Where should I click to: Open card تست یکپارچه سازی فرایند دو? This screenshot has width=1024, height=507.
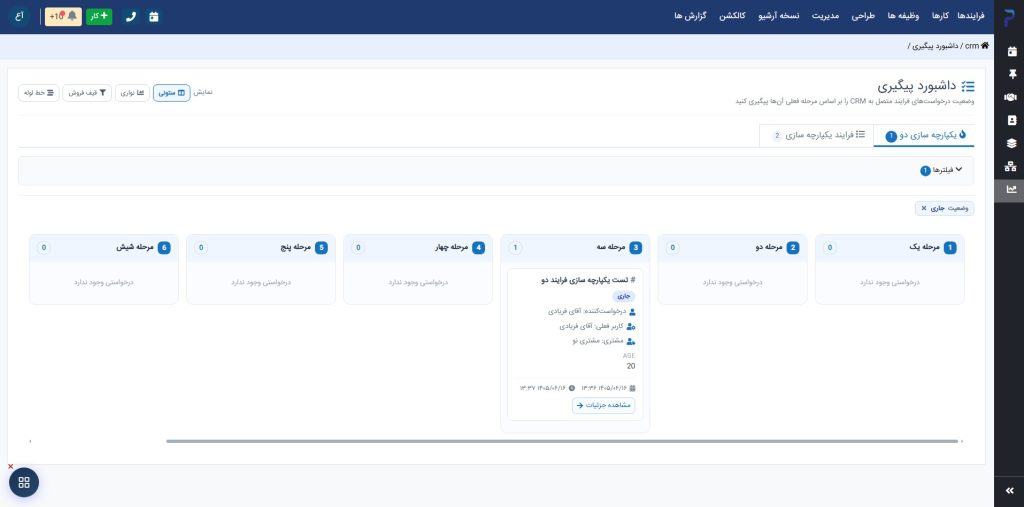click(588, 280)
